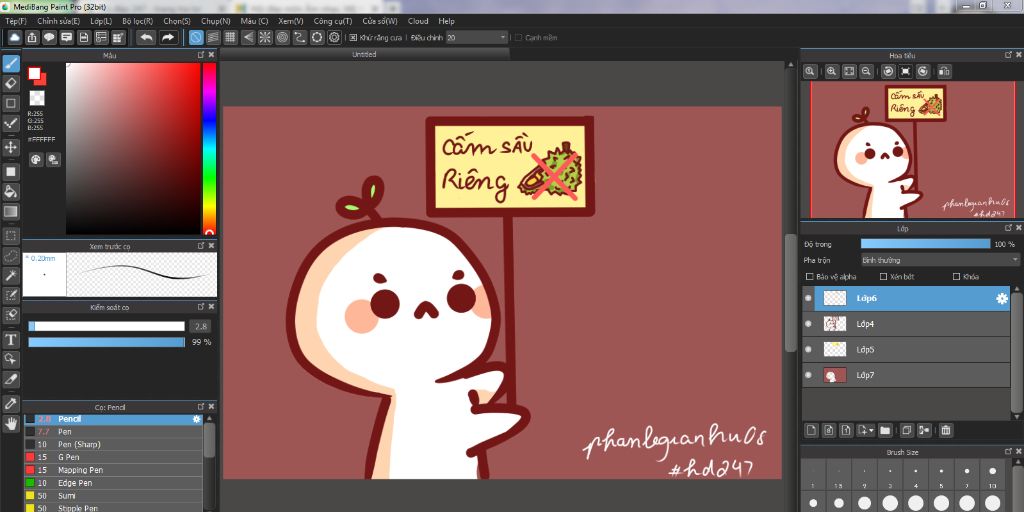Open Pha trộn blend mode dropdown

940,260
